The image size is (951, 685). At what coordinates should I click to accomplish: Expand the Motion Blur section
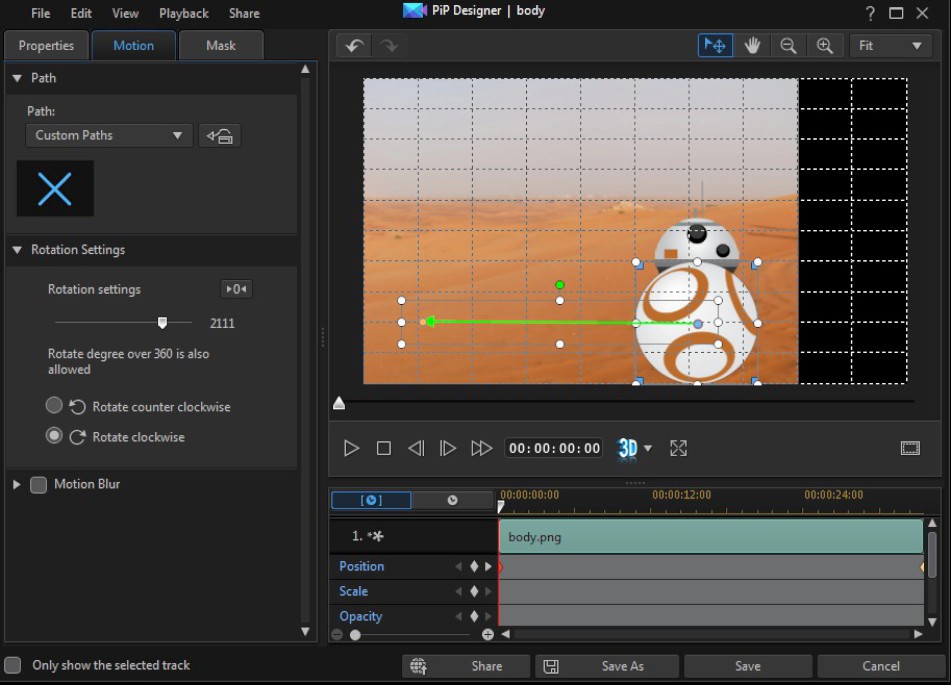(x=17, y=484)
